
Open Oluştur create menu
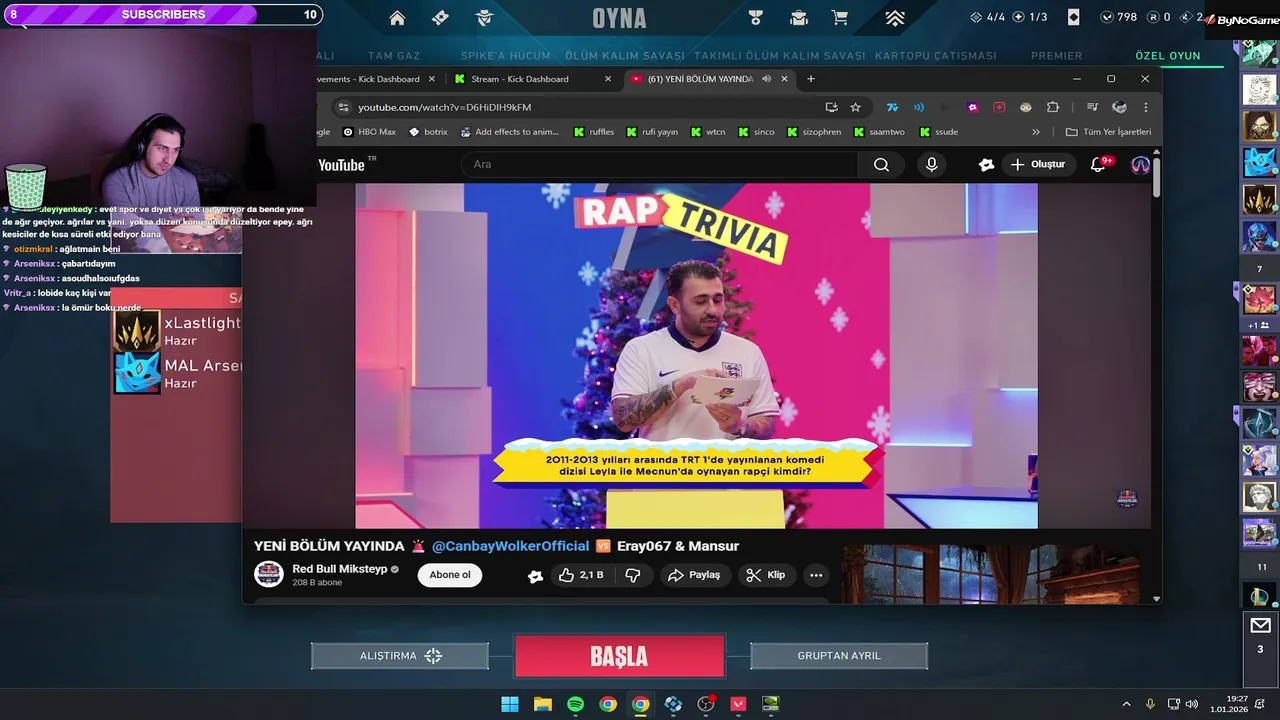coord(1038,164)
